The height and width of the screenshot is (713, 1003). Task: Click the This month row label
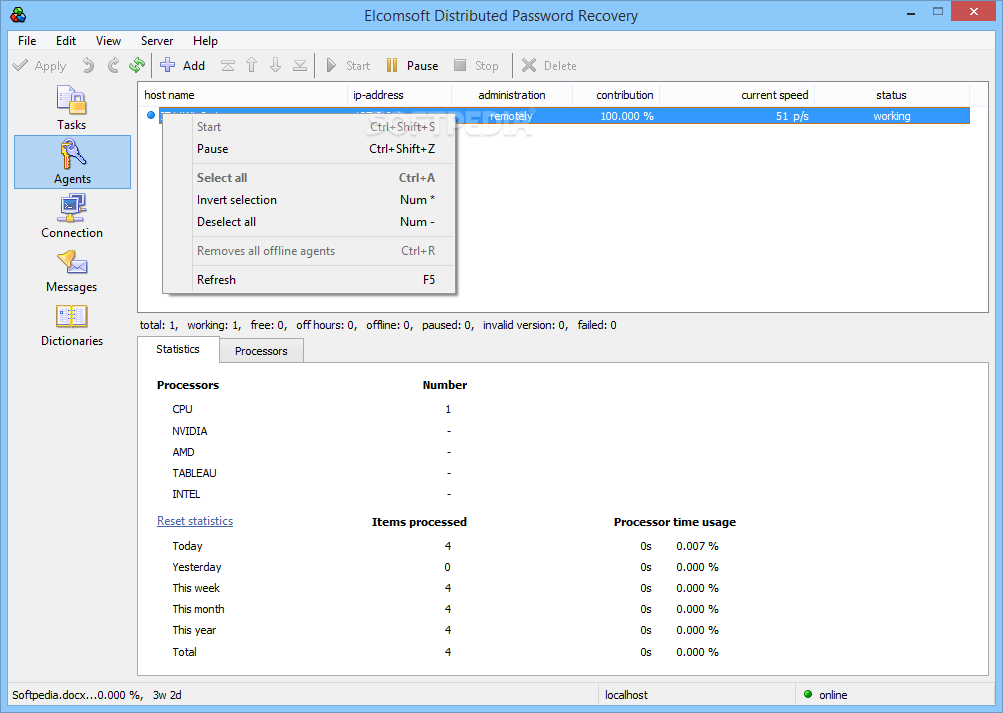[198, 609]
